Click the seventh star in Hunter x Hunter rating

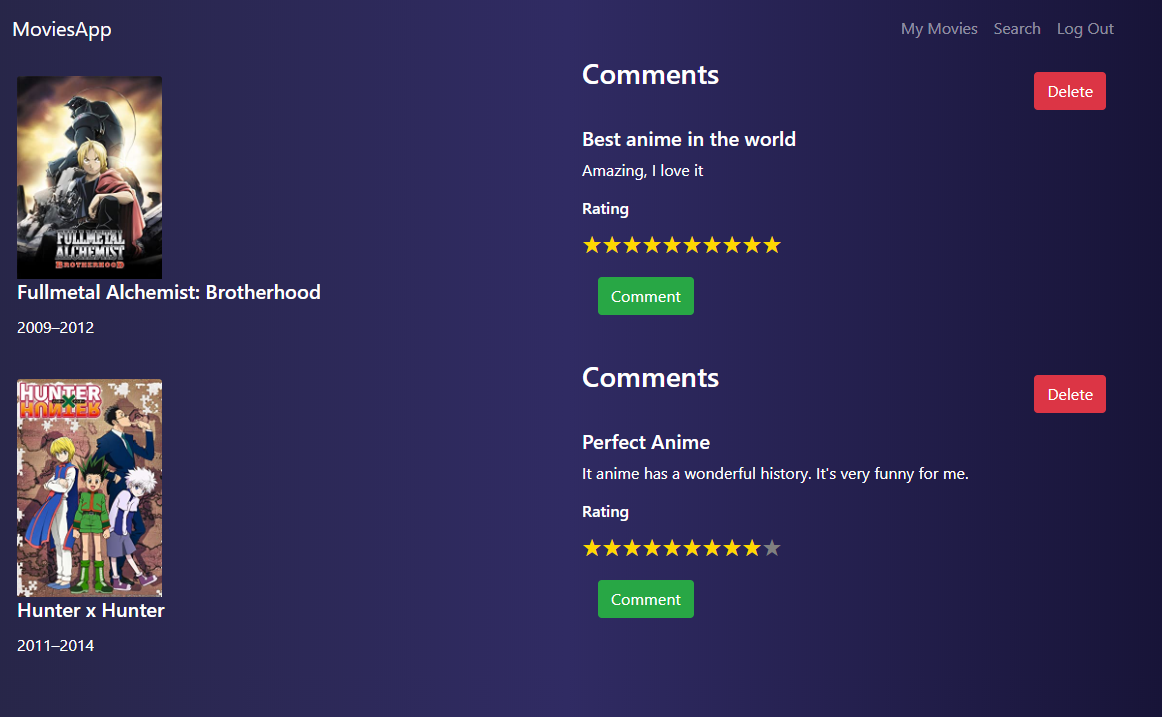pyautogui.click(x=711, y=548)
